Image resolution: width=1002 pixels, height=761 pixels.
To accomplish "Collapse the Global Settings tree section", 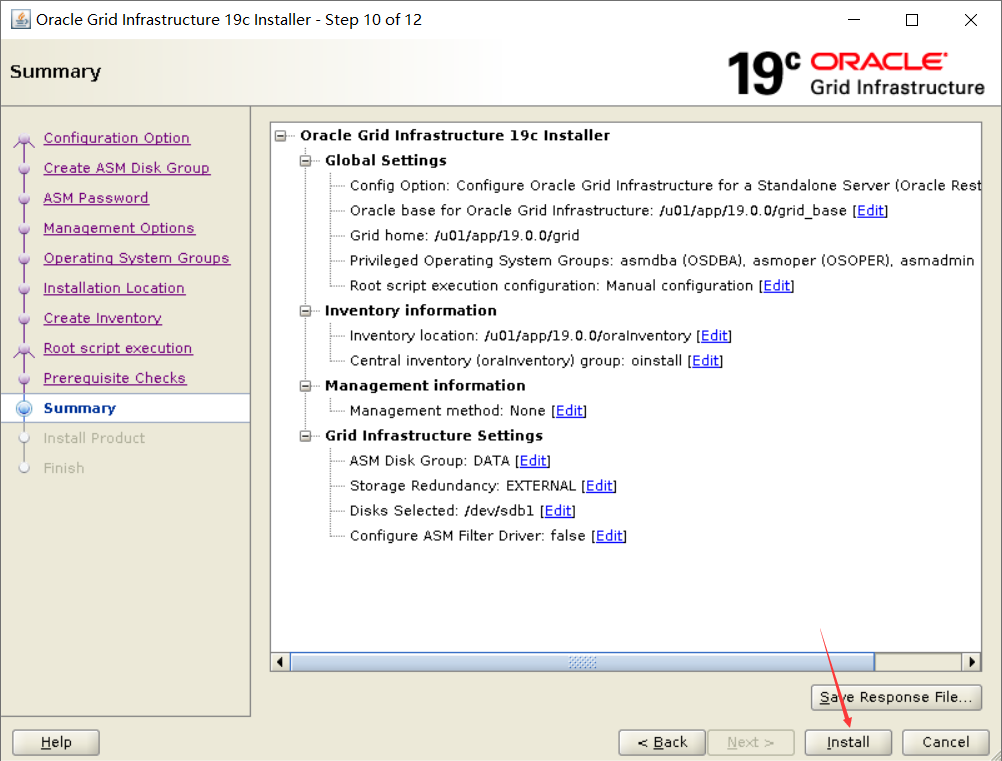I will [305, 160].
